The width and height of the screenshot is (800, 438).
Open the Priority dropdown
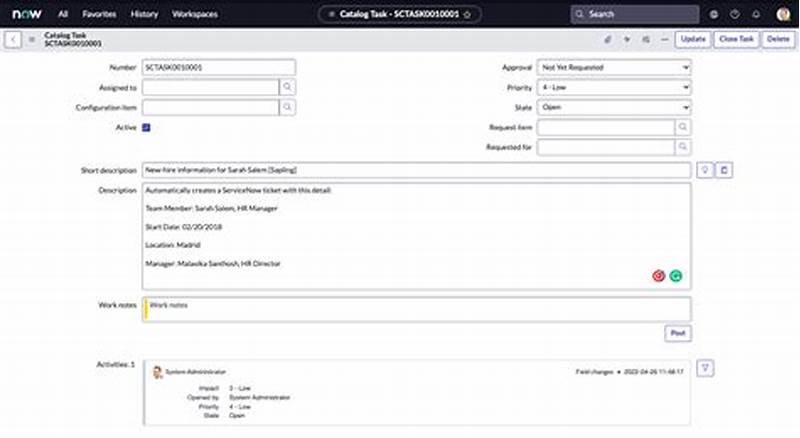pyautogui.click(x=614, y=87)
